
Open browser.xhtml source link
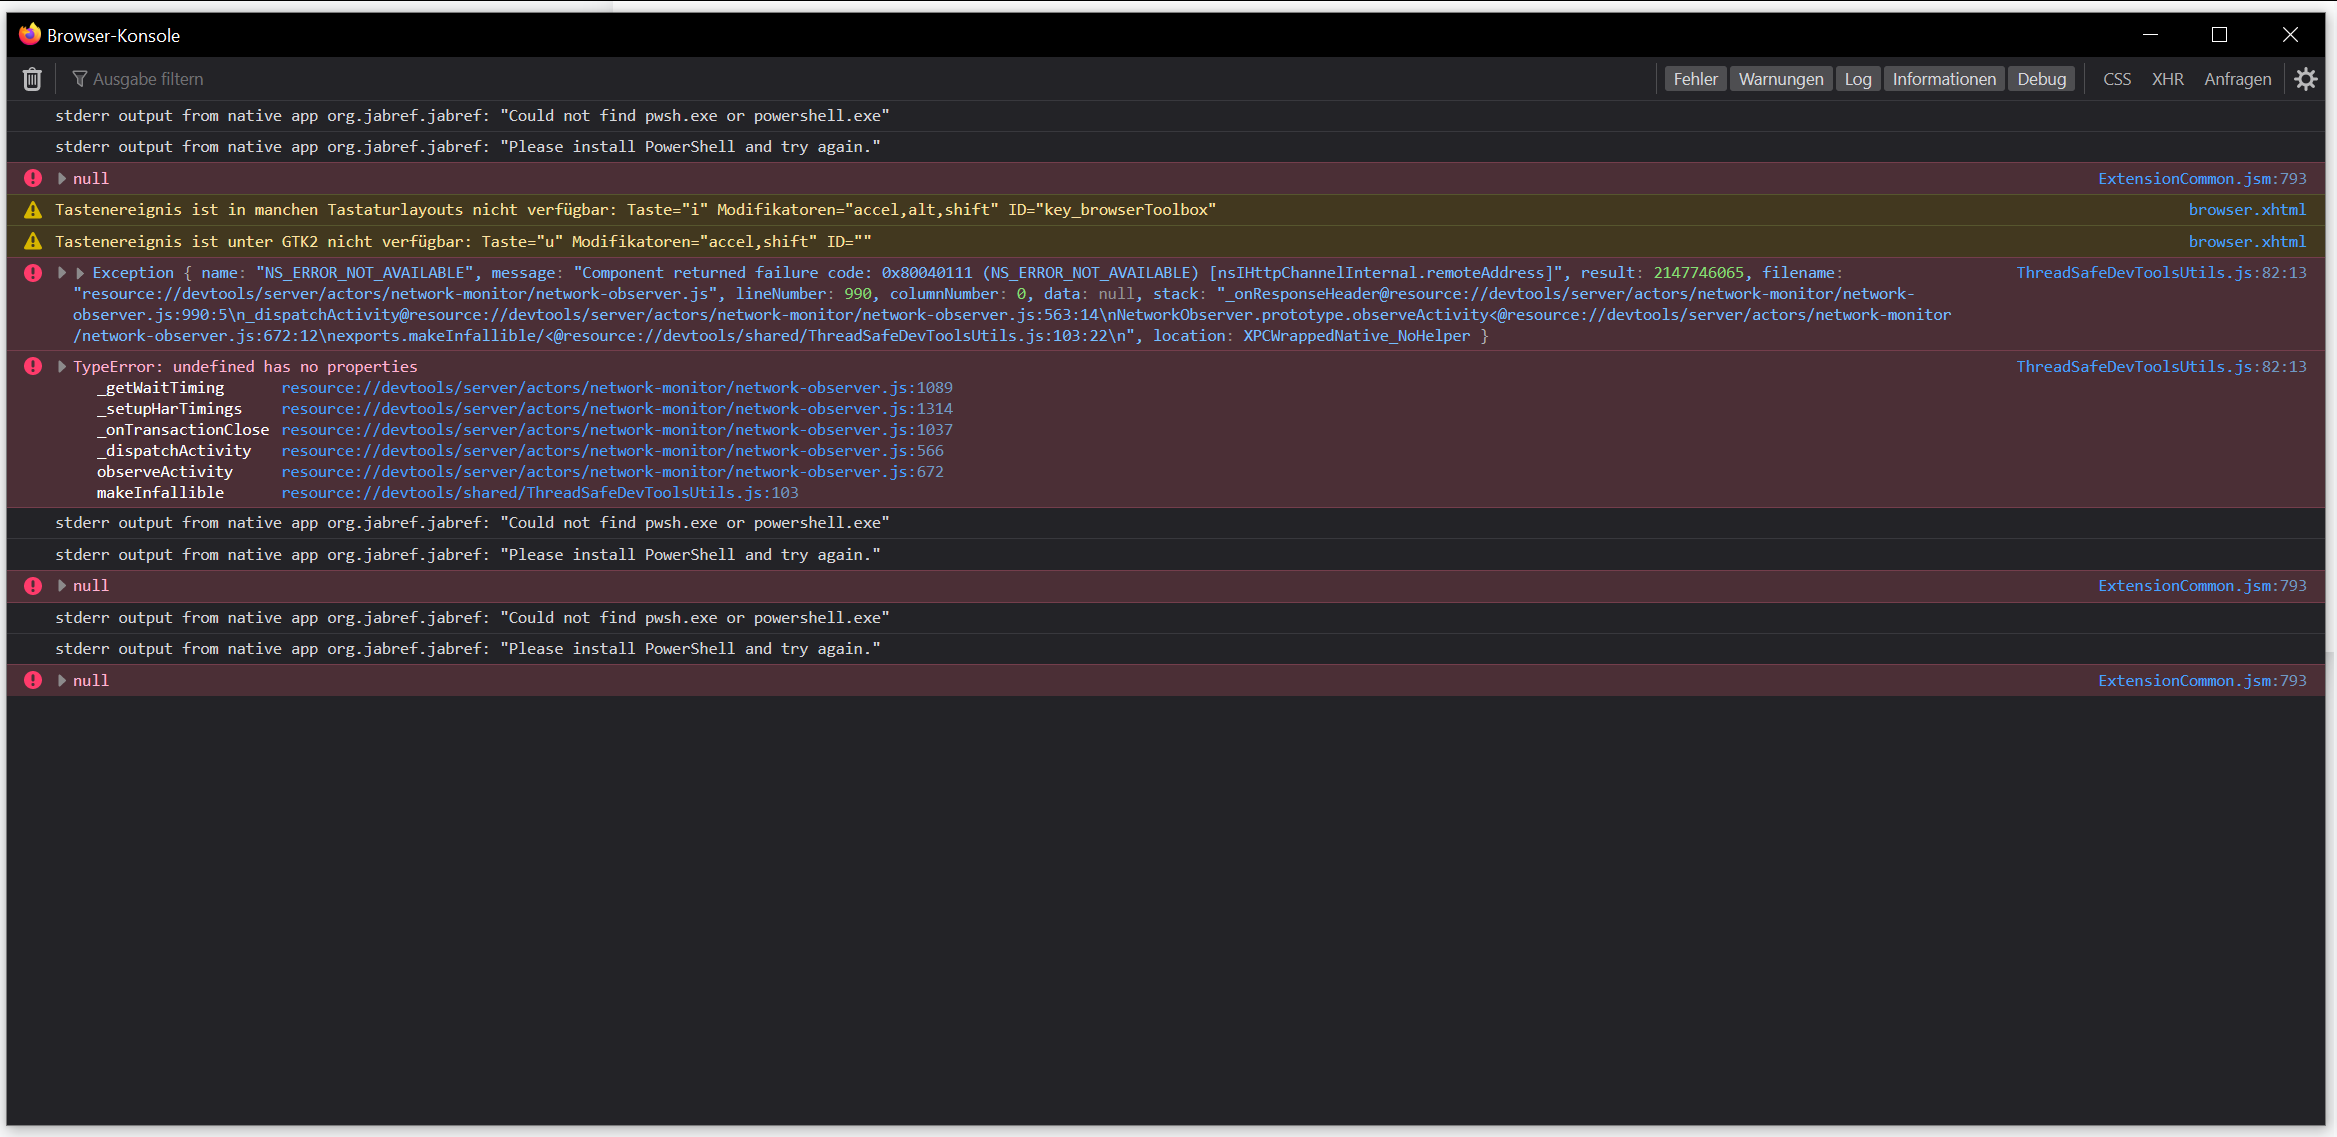2246,209
